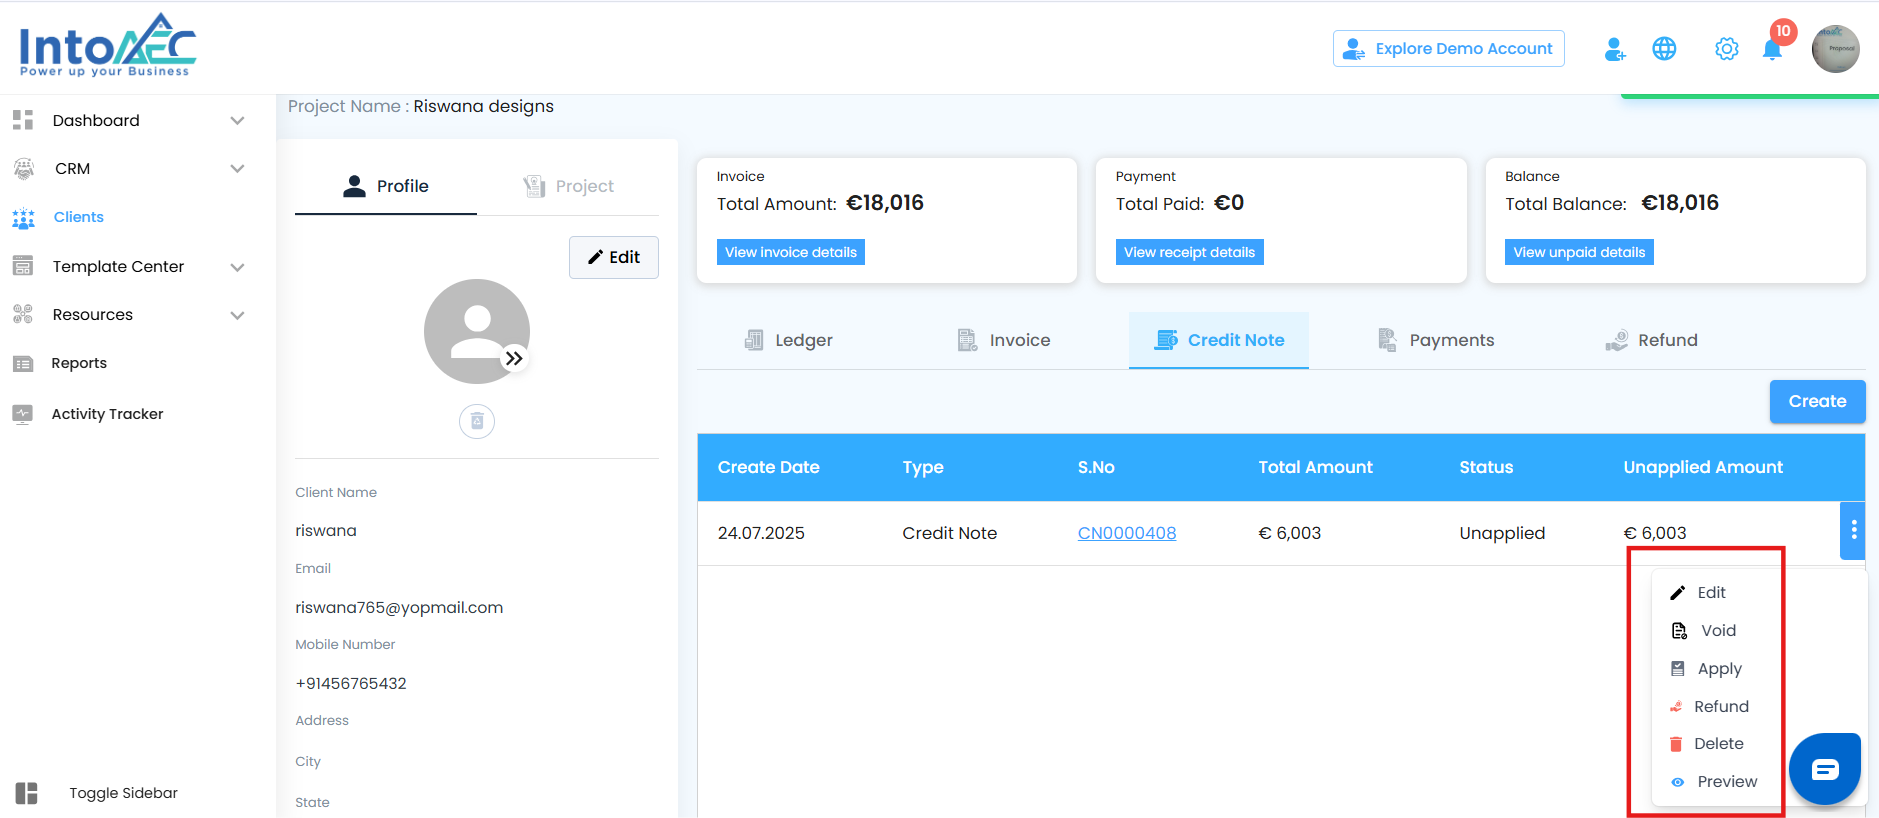Click the red Delete trash icon
Viewport: 1879px width, 818px height.
click(1676, 744)
